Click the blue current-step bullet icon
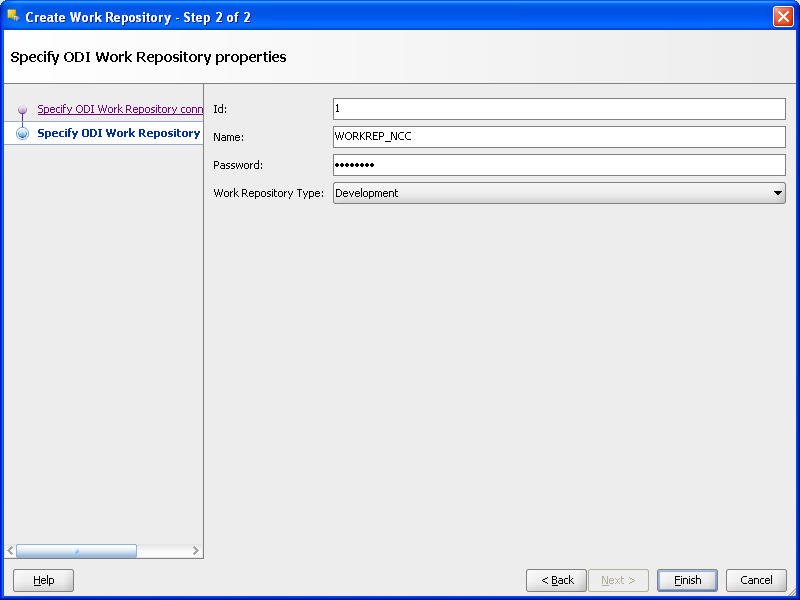Viewport: 800px width, 600px height. (22, 133)
